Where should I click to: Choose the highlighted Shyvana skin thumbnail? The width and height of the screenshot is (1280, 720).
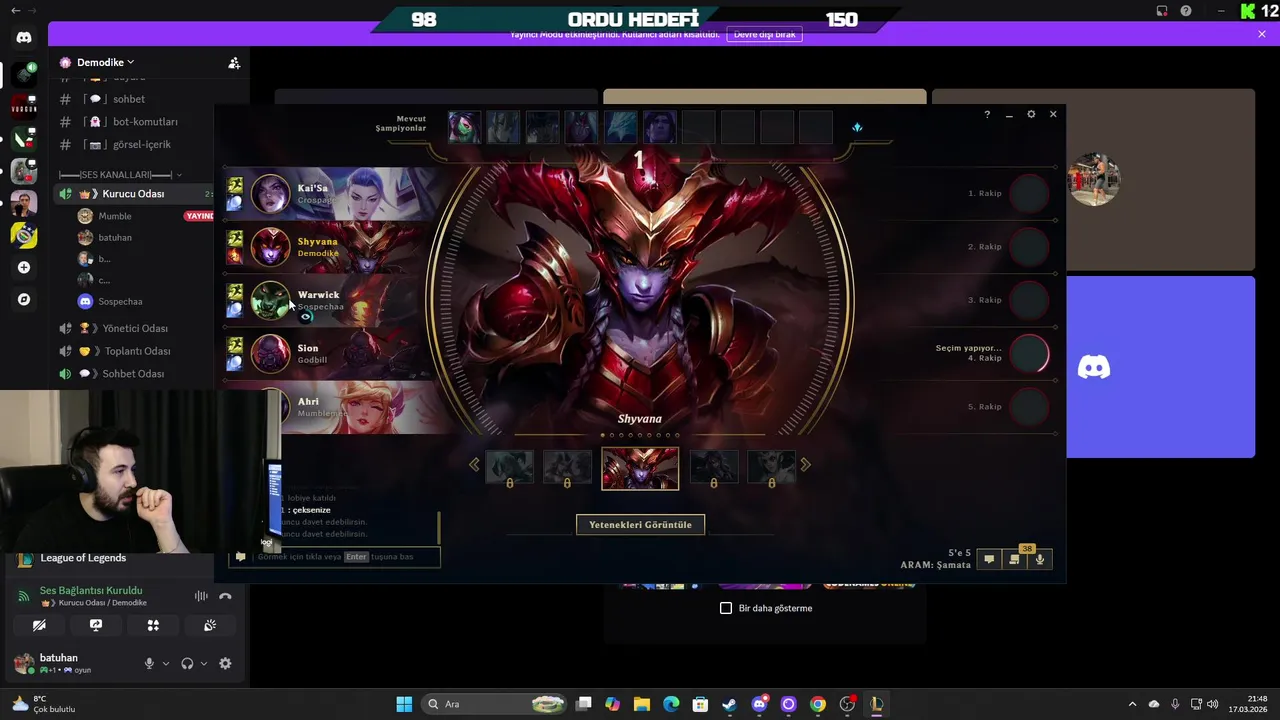(640, 469)
